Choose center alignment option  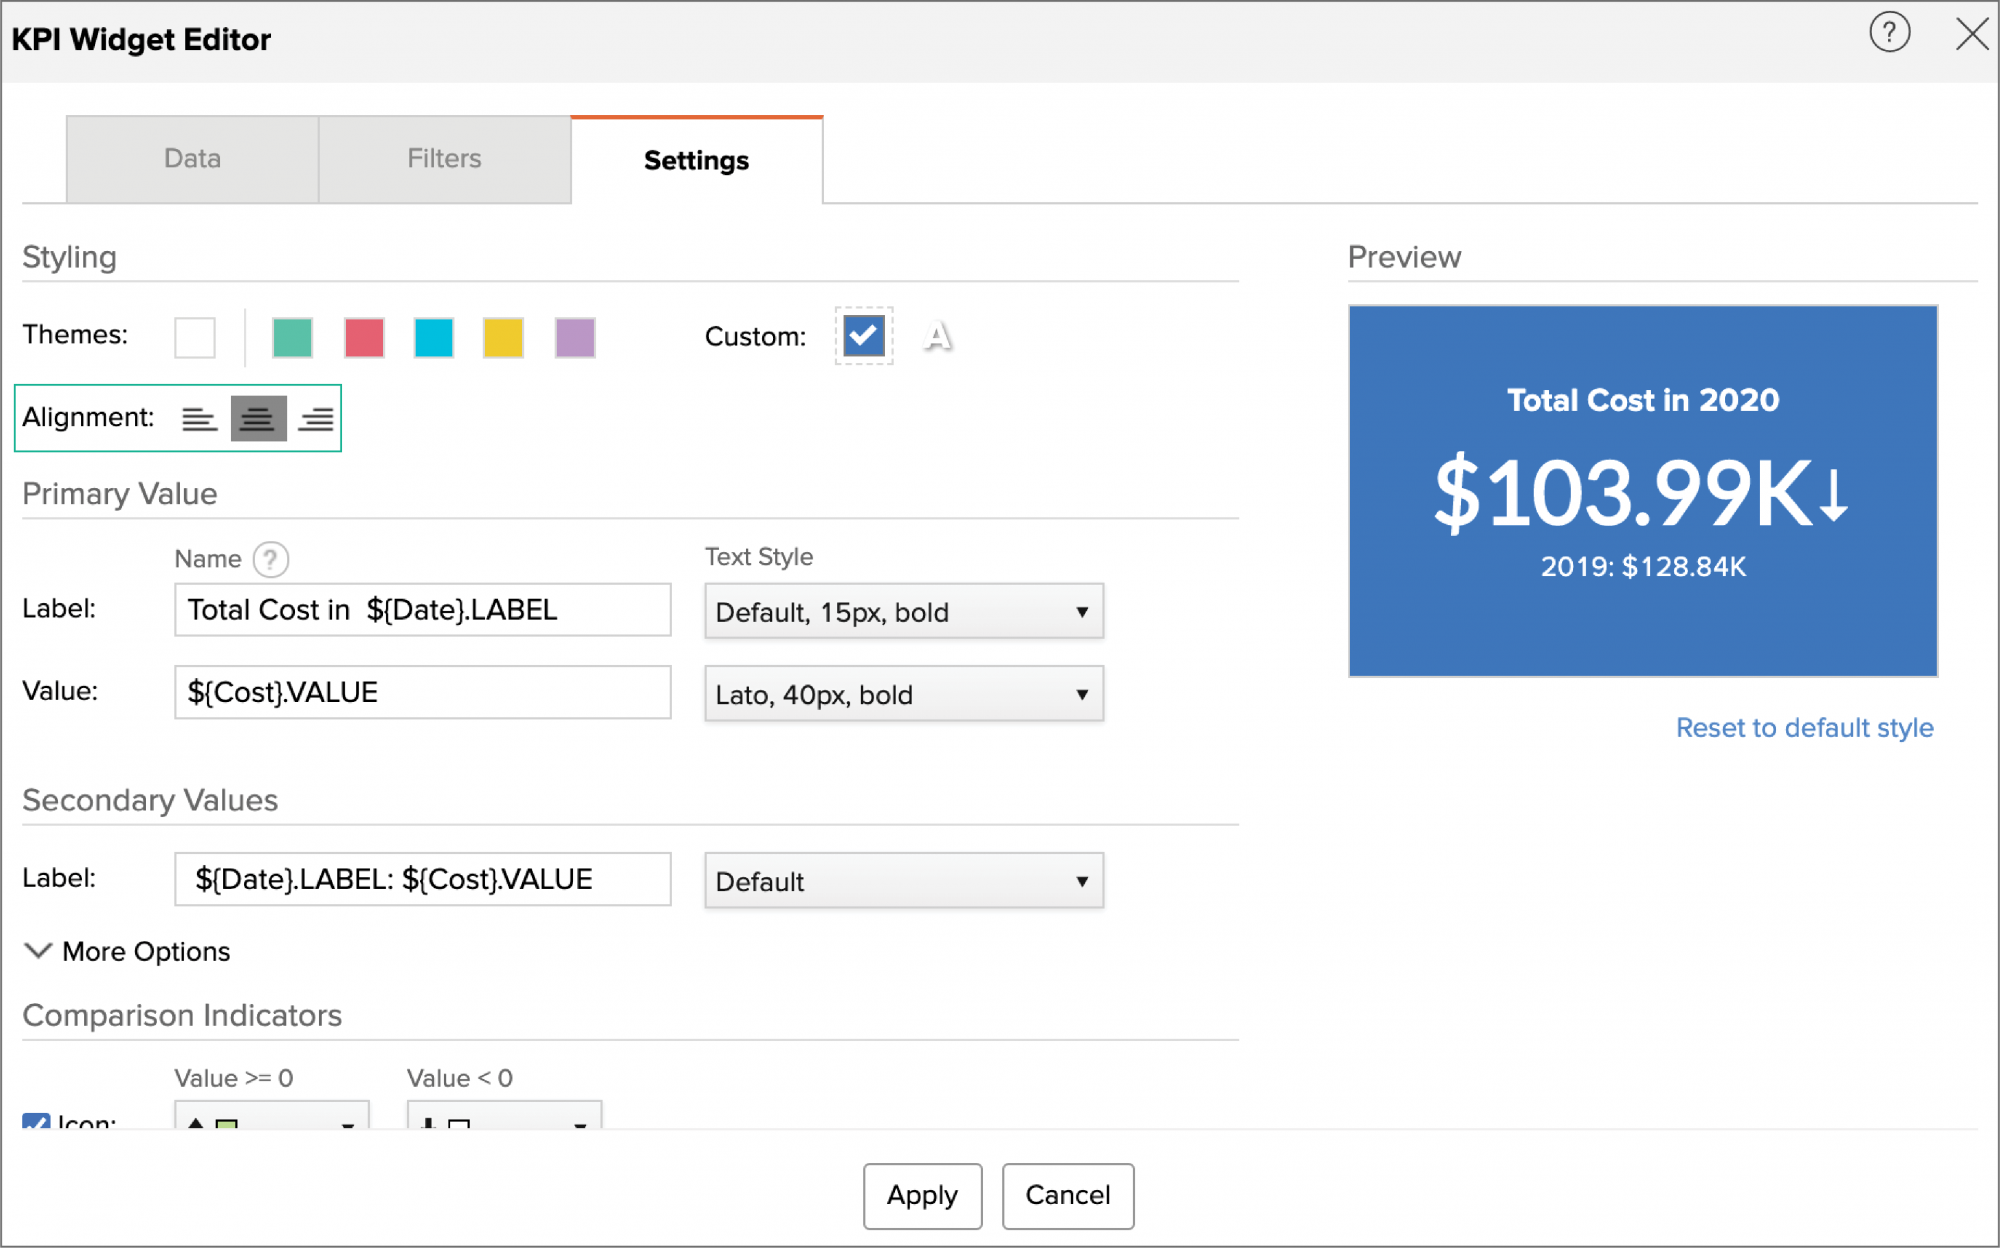[258, 418]
